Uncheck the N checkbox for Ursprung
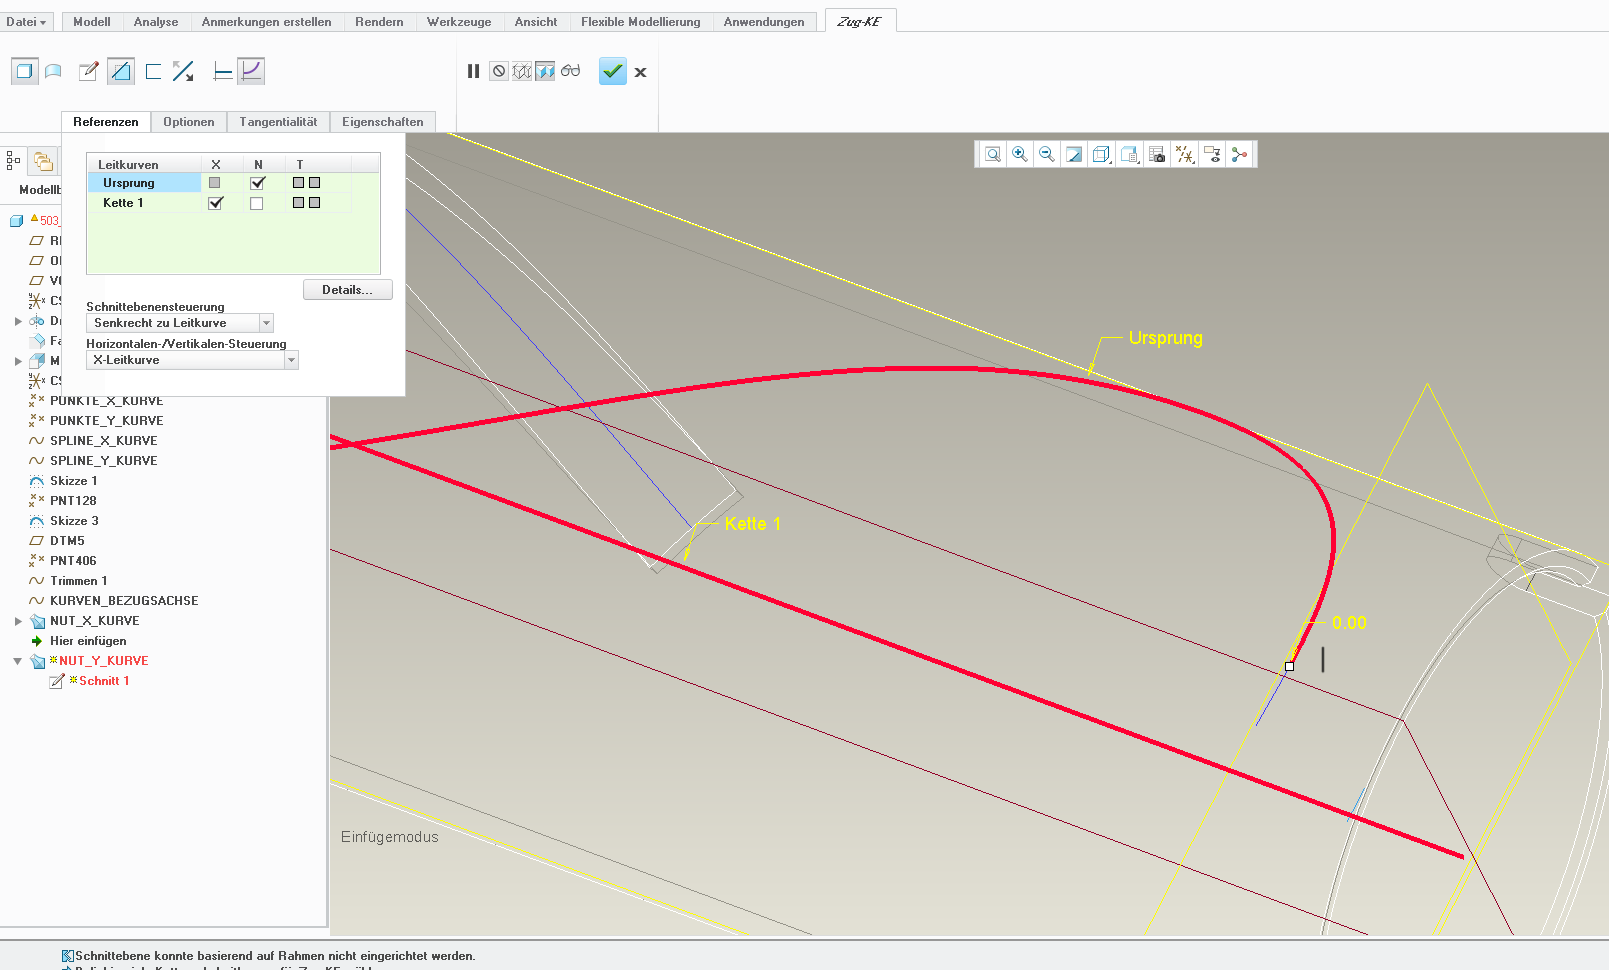 [x=257, y=183]
